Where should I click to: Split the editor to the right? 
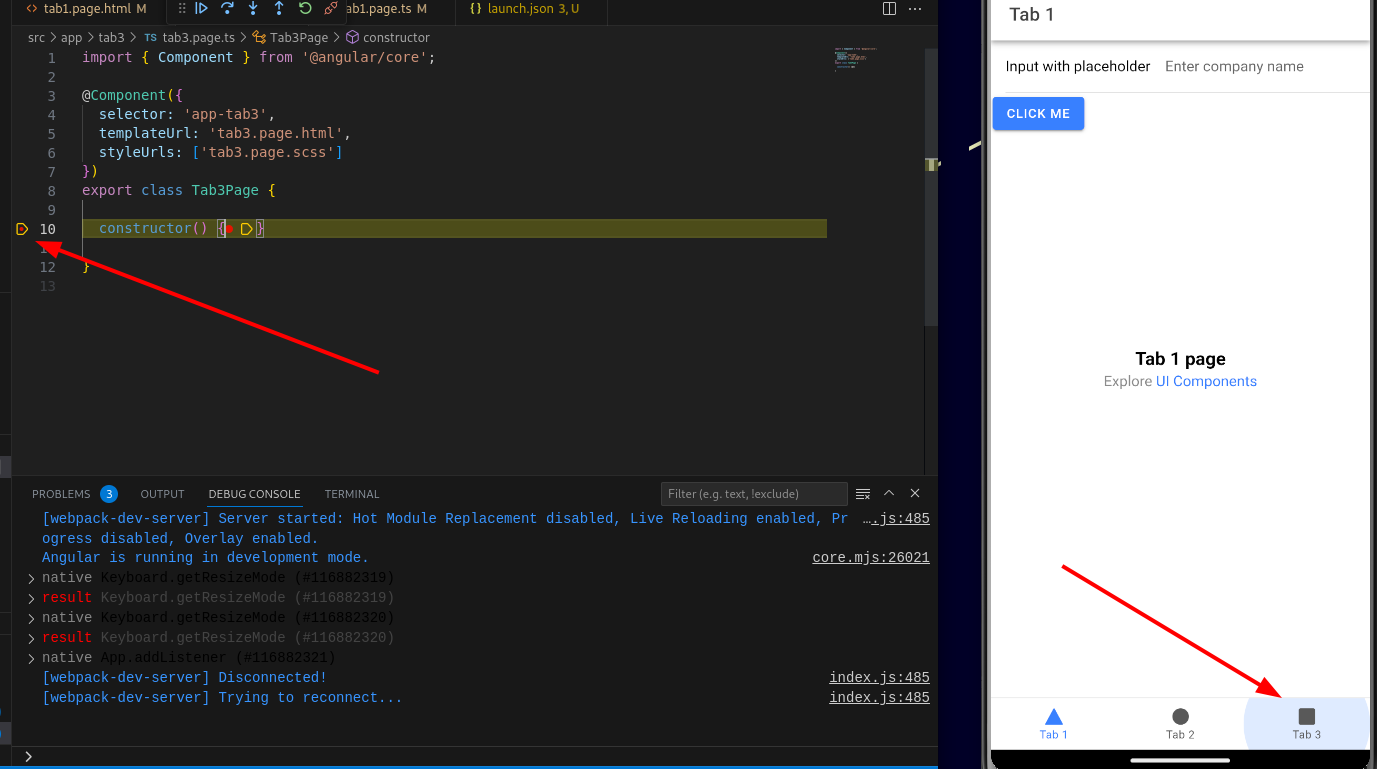pyautogui.click(x=889, y=9)
